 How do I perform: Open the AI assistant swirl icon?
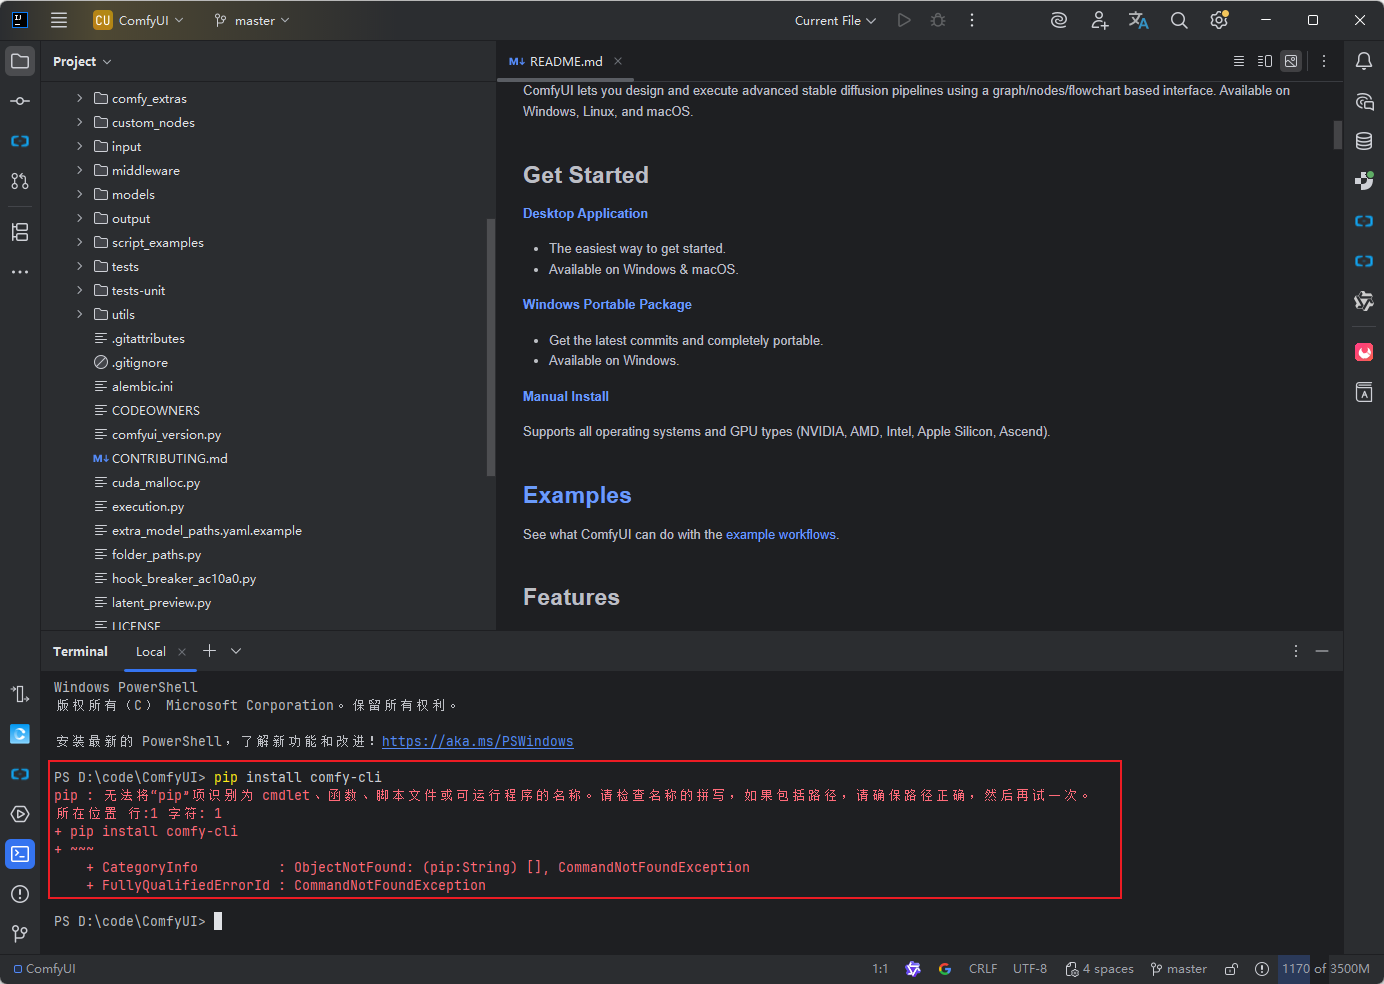1059,20
